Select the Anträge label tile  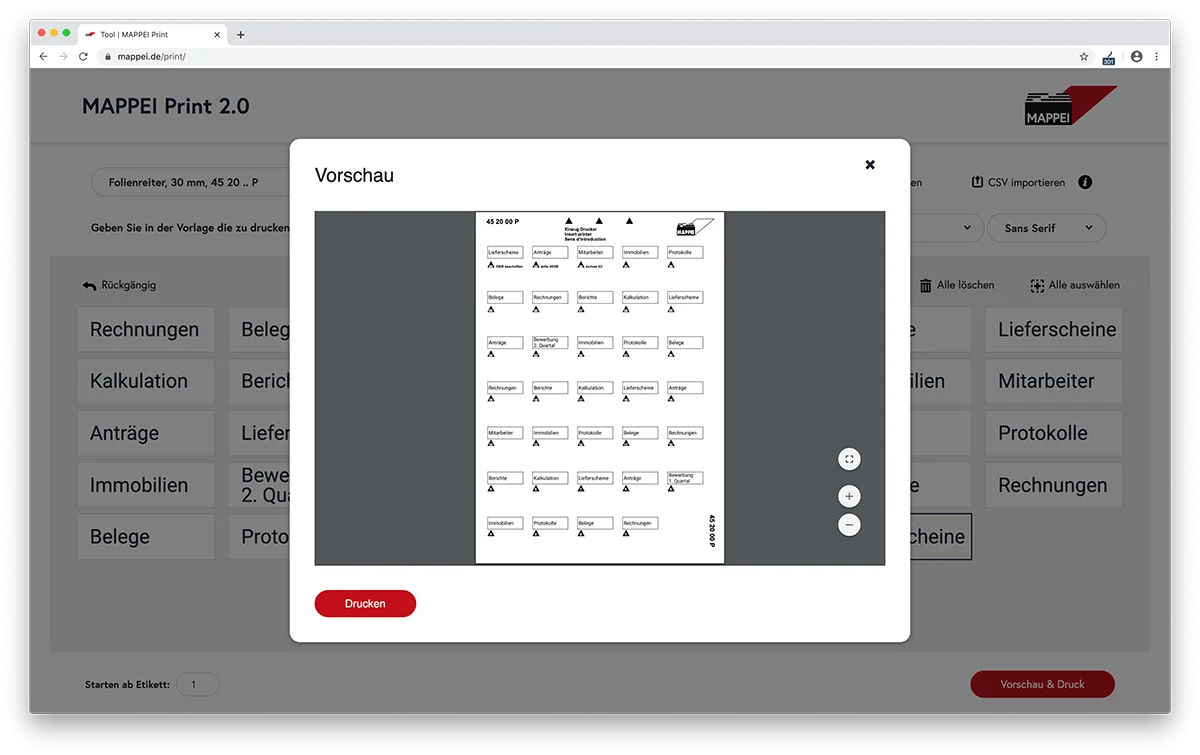point(145,433)
